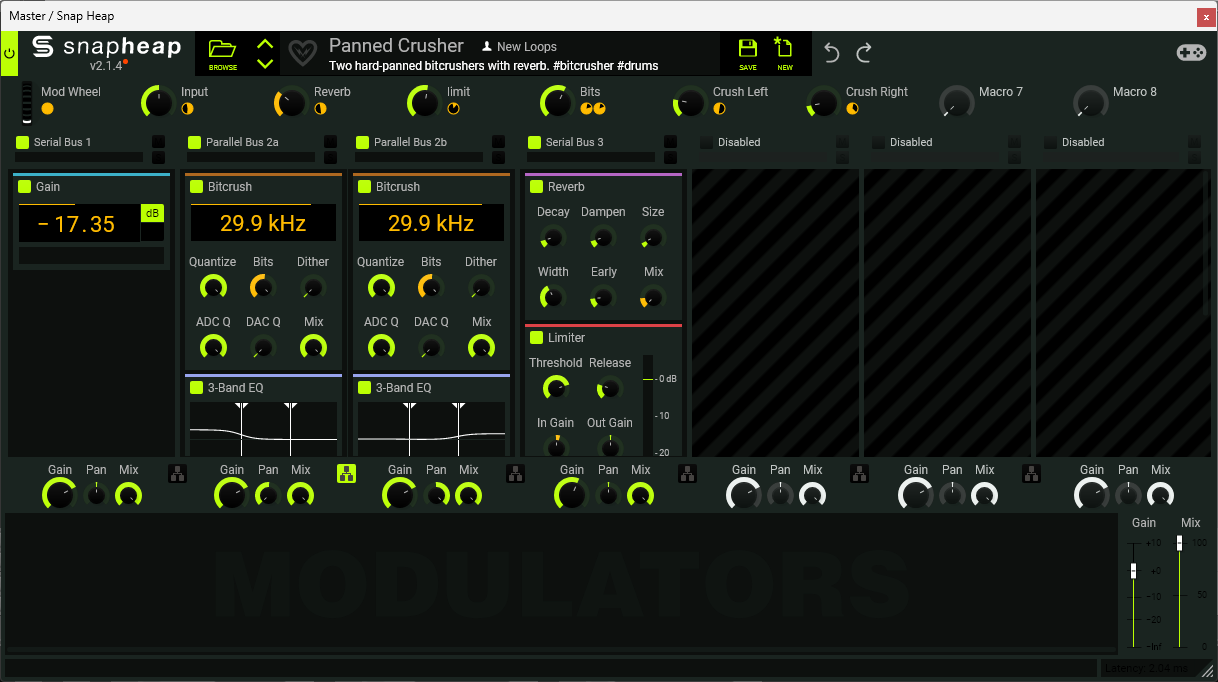The width and height of the screenshot is (1218, 682).
Task: Toggle the dB unit button in Gain
Action: 152,213
